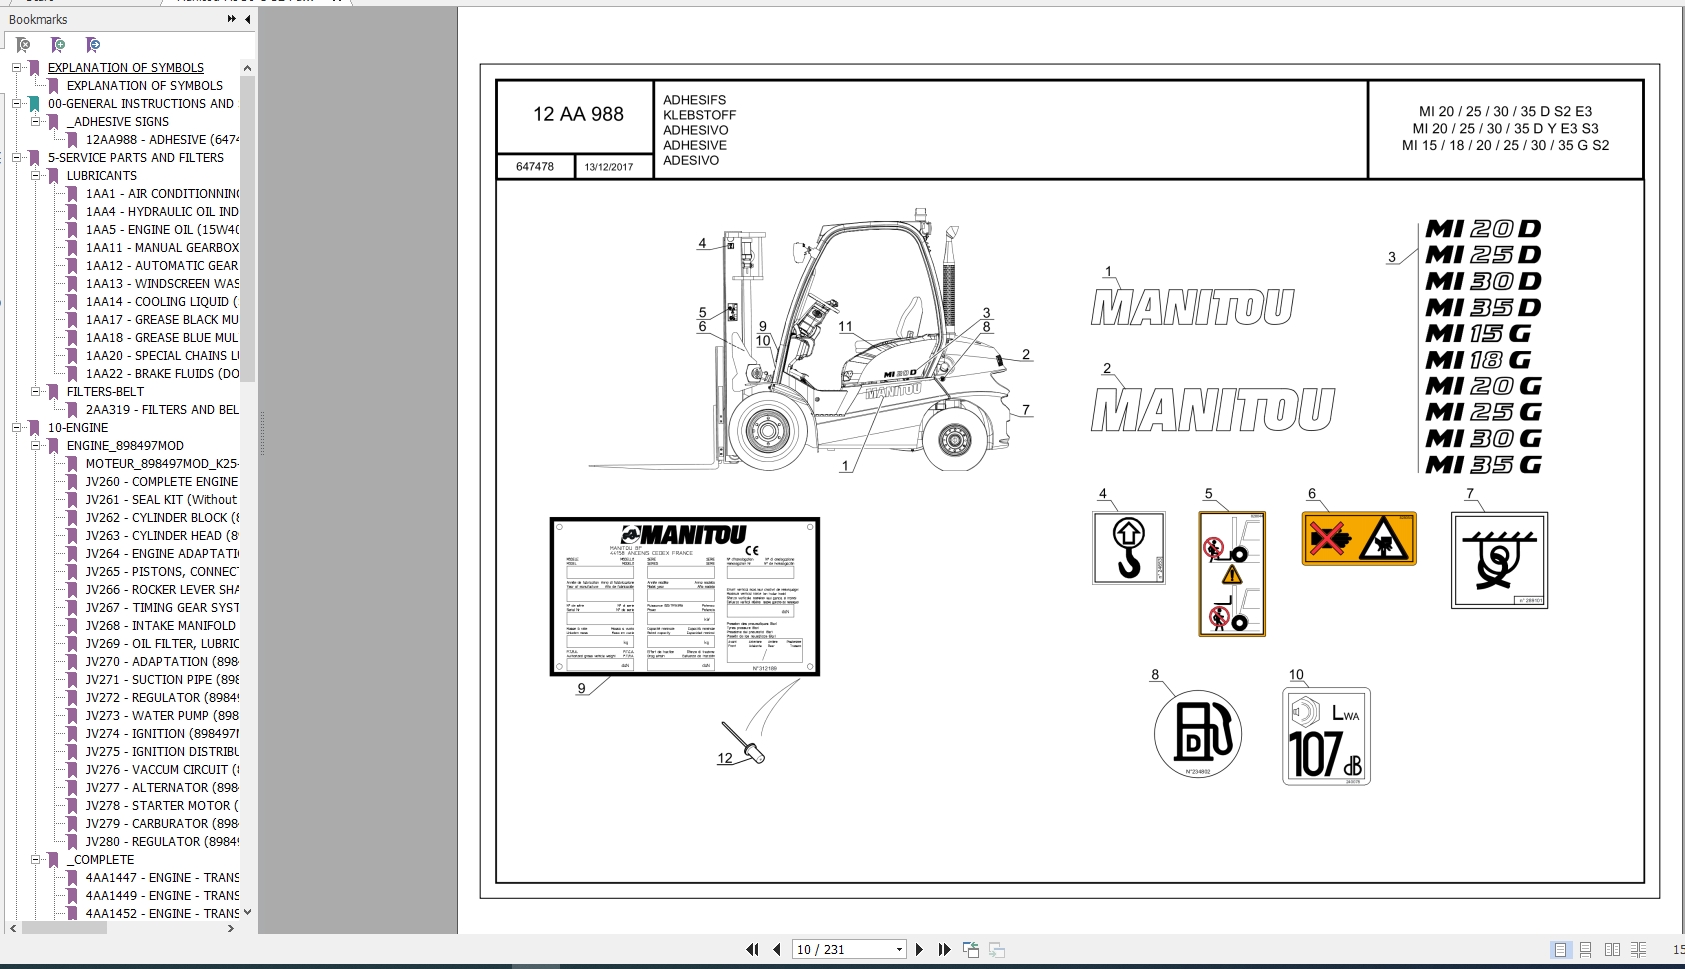
Task: Open the 1AA22 - BRAKE FLUIDS bookmark
Action: click(162, 374)
